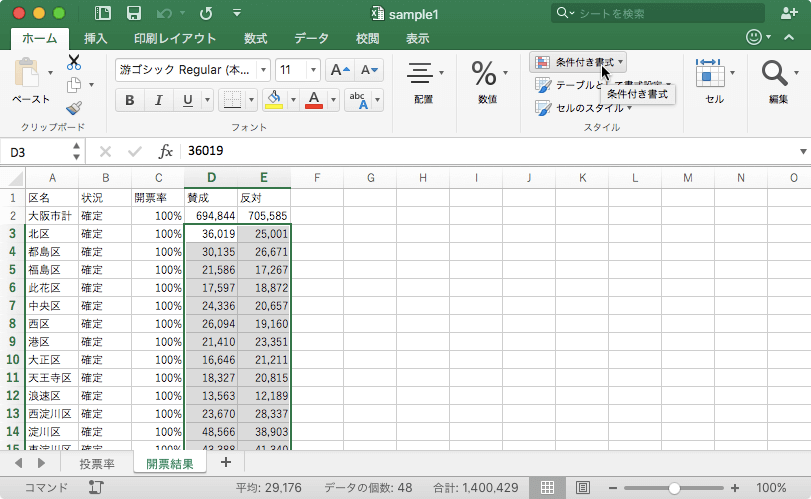
Task: Open 条件付き書式 conditional formatting dropdown
Action: point(578,63)
